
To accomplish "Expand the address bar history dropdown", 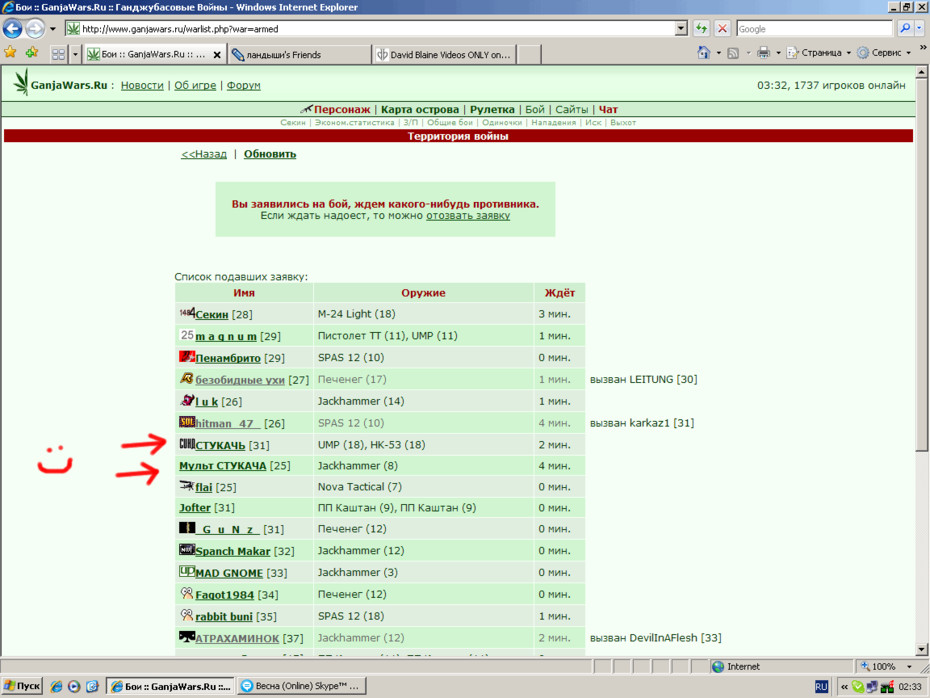I will click(x=681, y=28).
